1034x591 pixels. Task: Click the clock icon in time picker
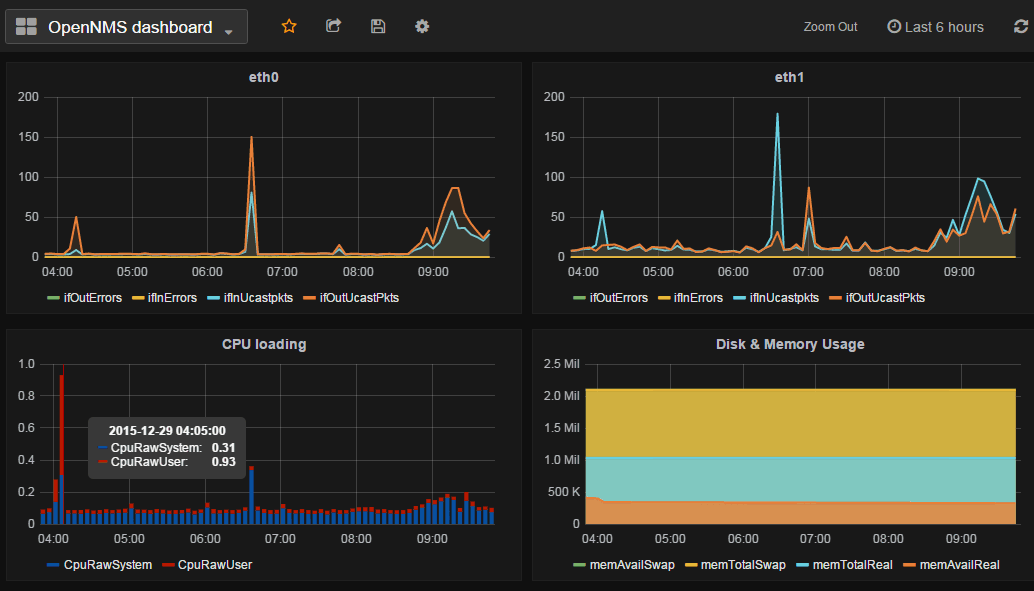(894, 27)
